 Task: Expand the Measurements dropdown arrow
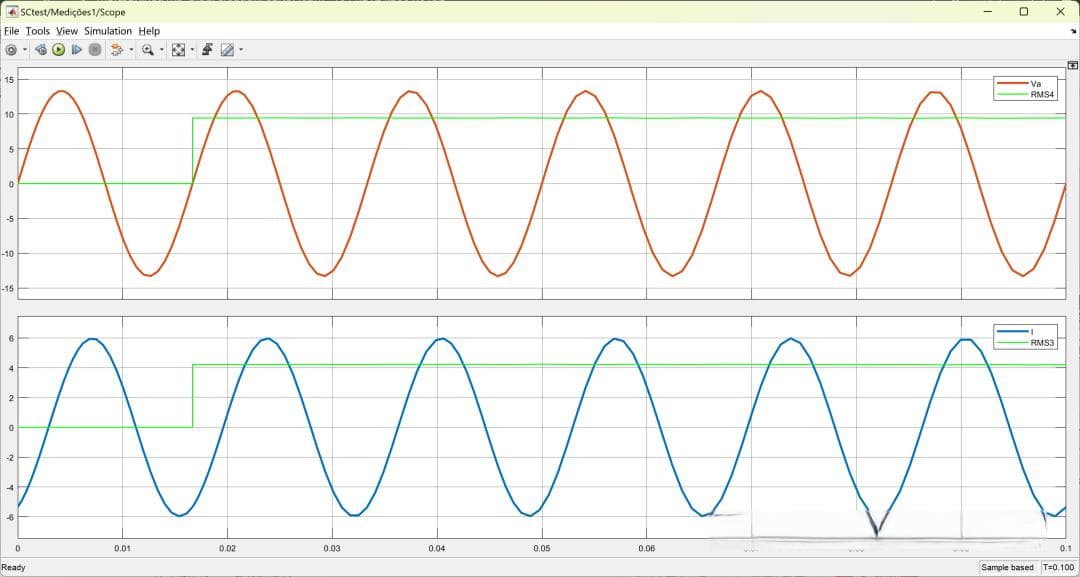coord(241,50)
